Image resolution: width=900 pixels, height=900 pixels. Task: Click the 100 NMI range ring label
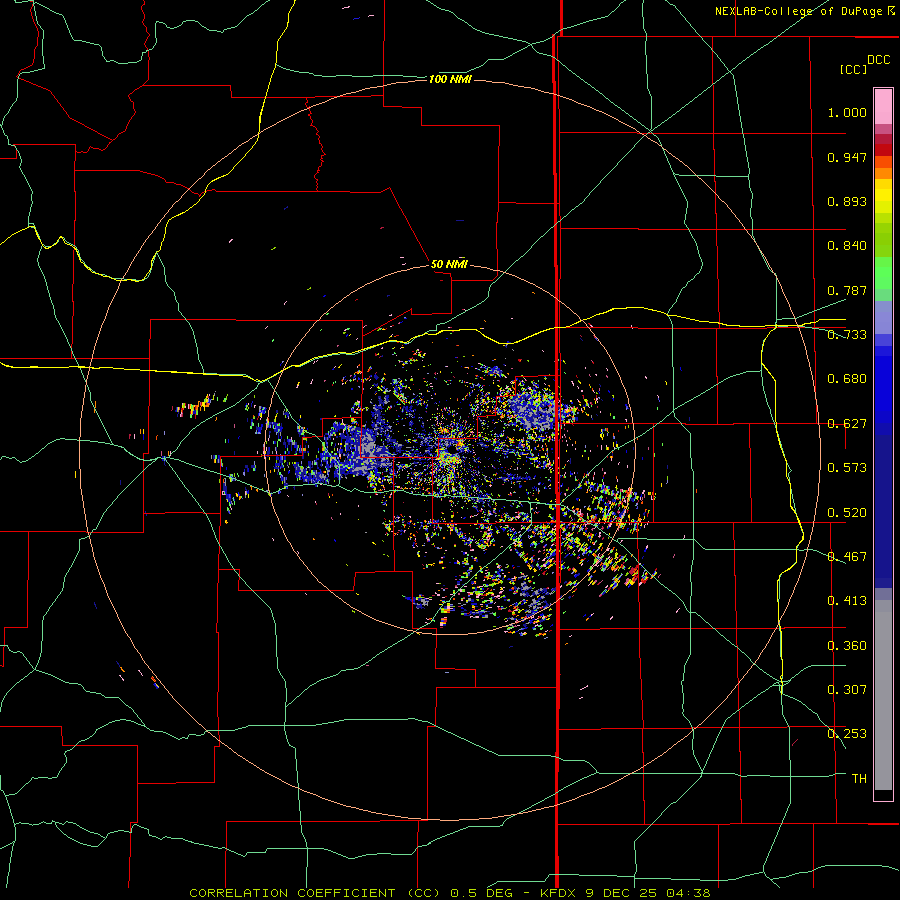click(450, 79)
